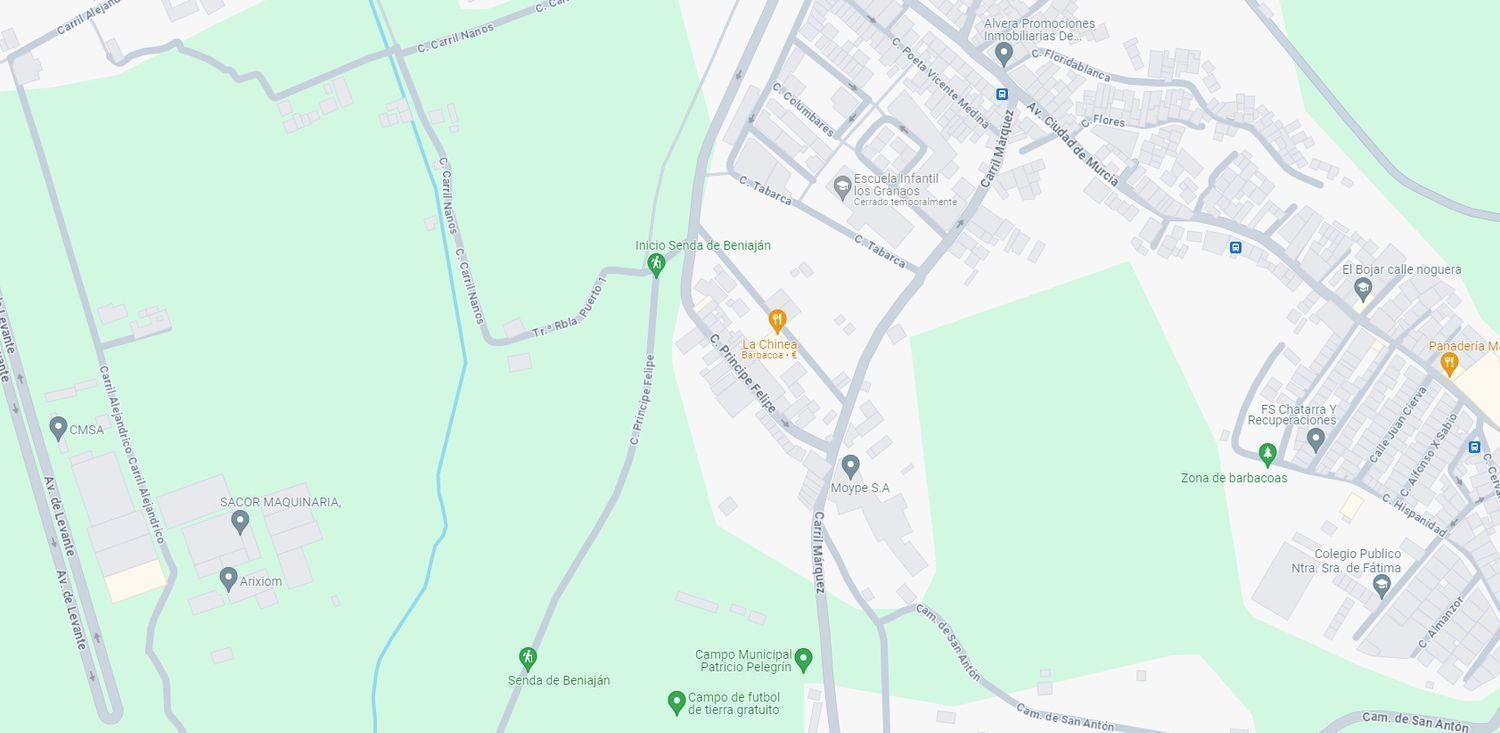The height and width of the screenshot is (733, 1500).
Task: Click the Colegio Publico Ntra. Sra. de Fátima marker
Action: [1382, 587]
